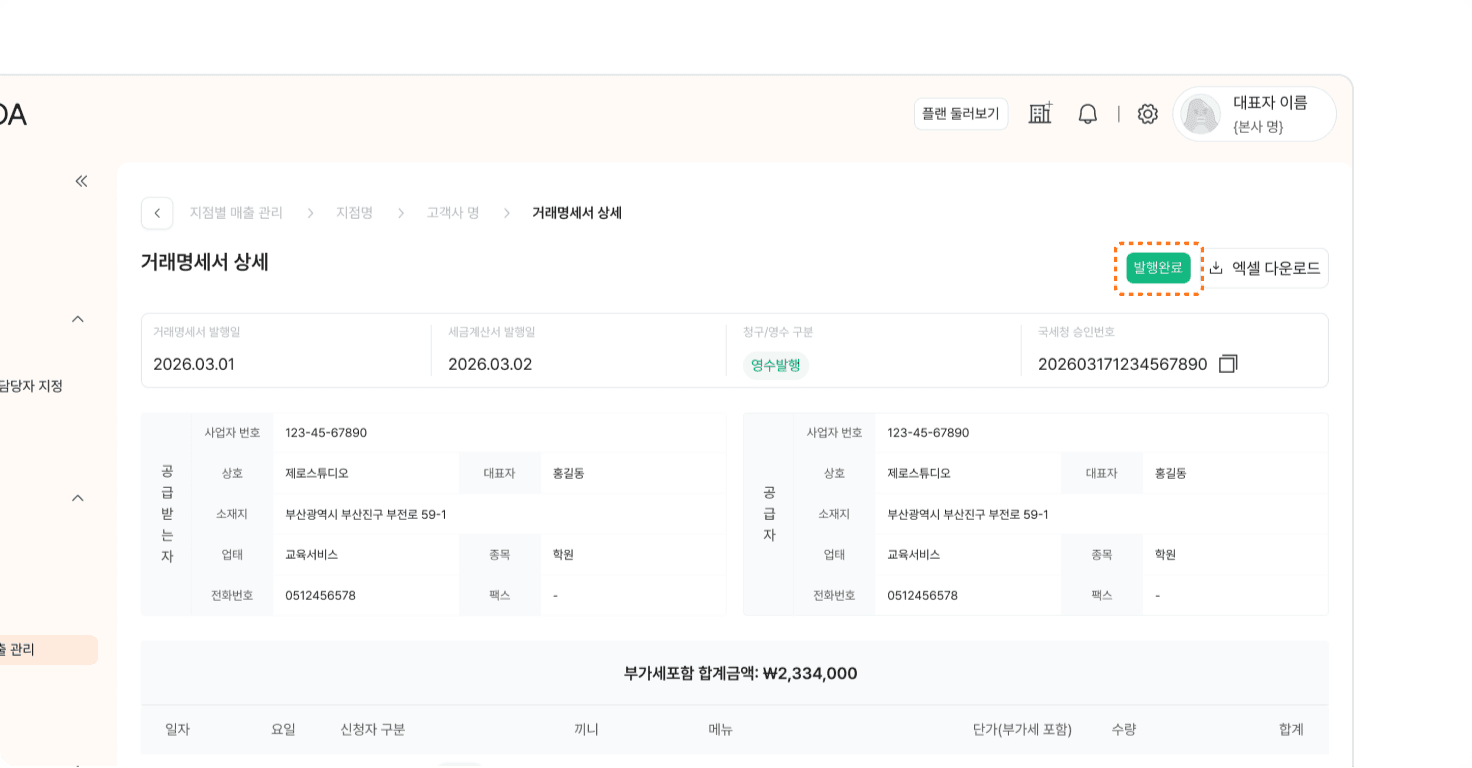The image size is (1472, 768).
Task: Download Excel via 엑셀 다운로드 button
Action: tap(1265, 268)
